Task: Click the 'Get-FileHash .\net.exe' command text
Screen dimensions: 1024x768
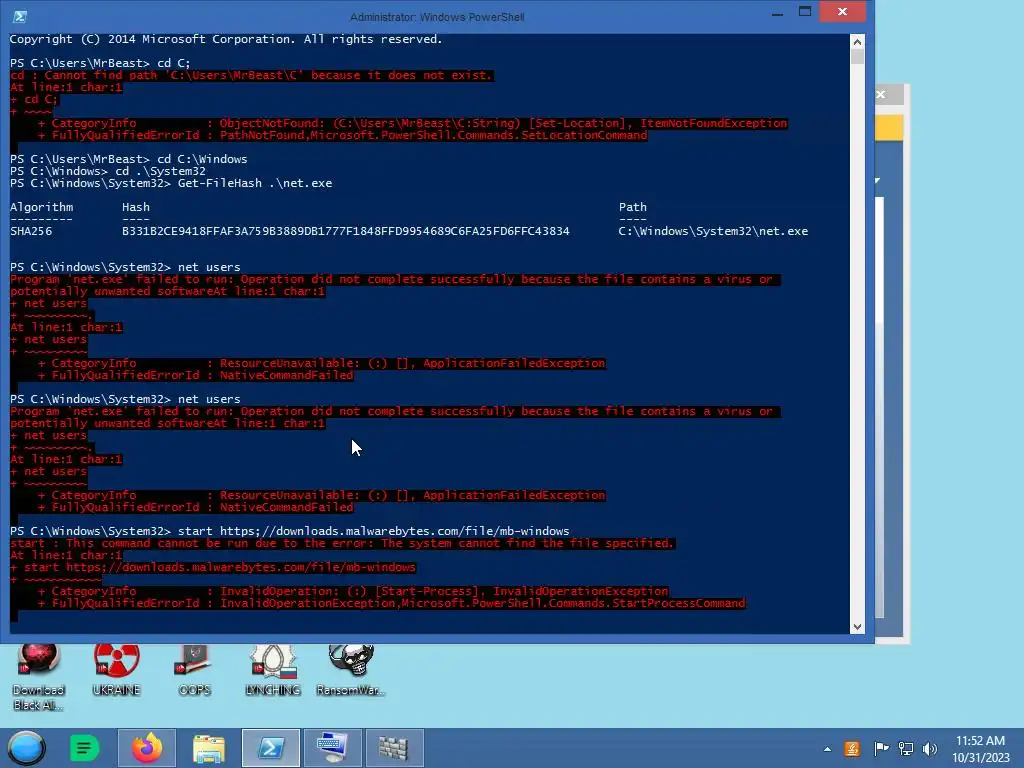Action: [x=255, y=184]
